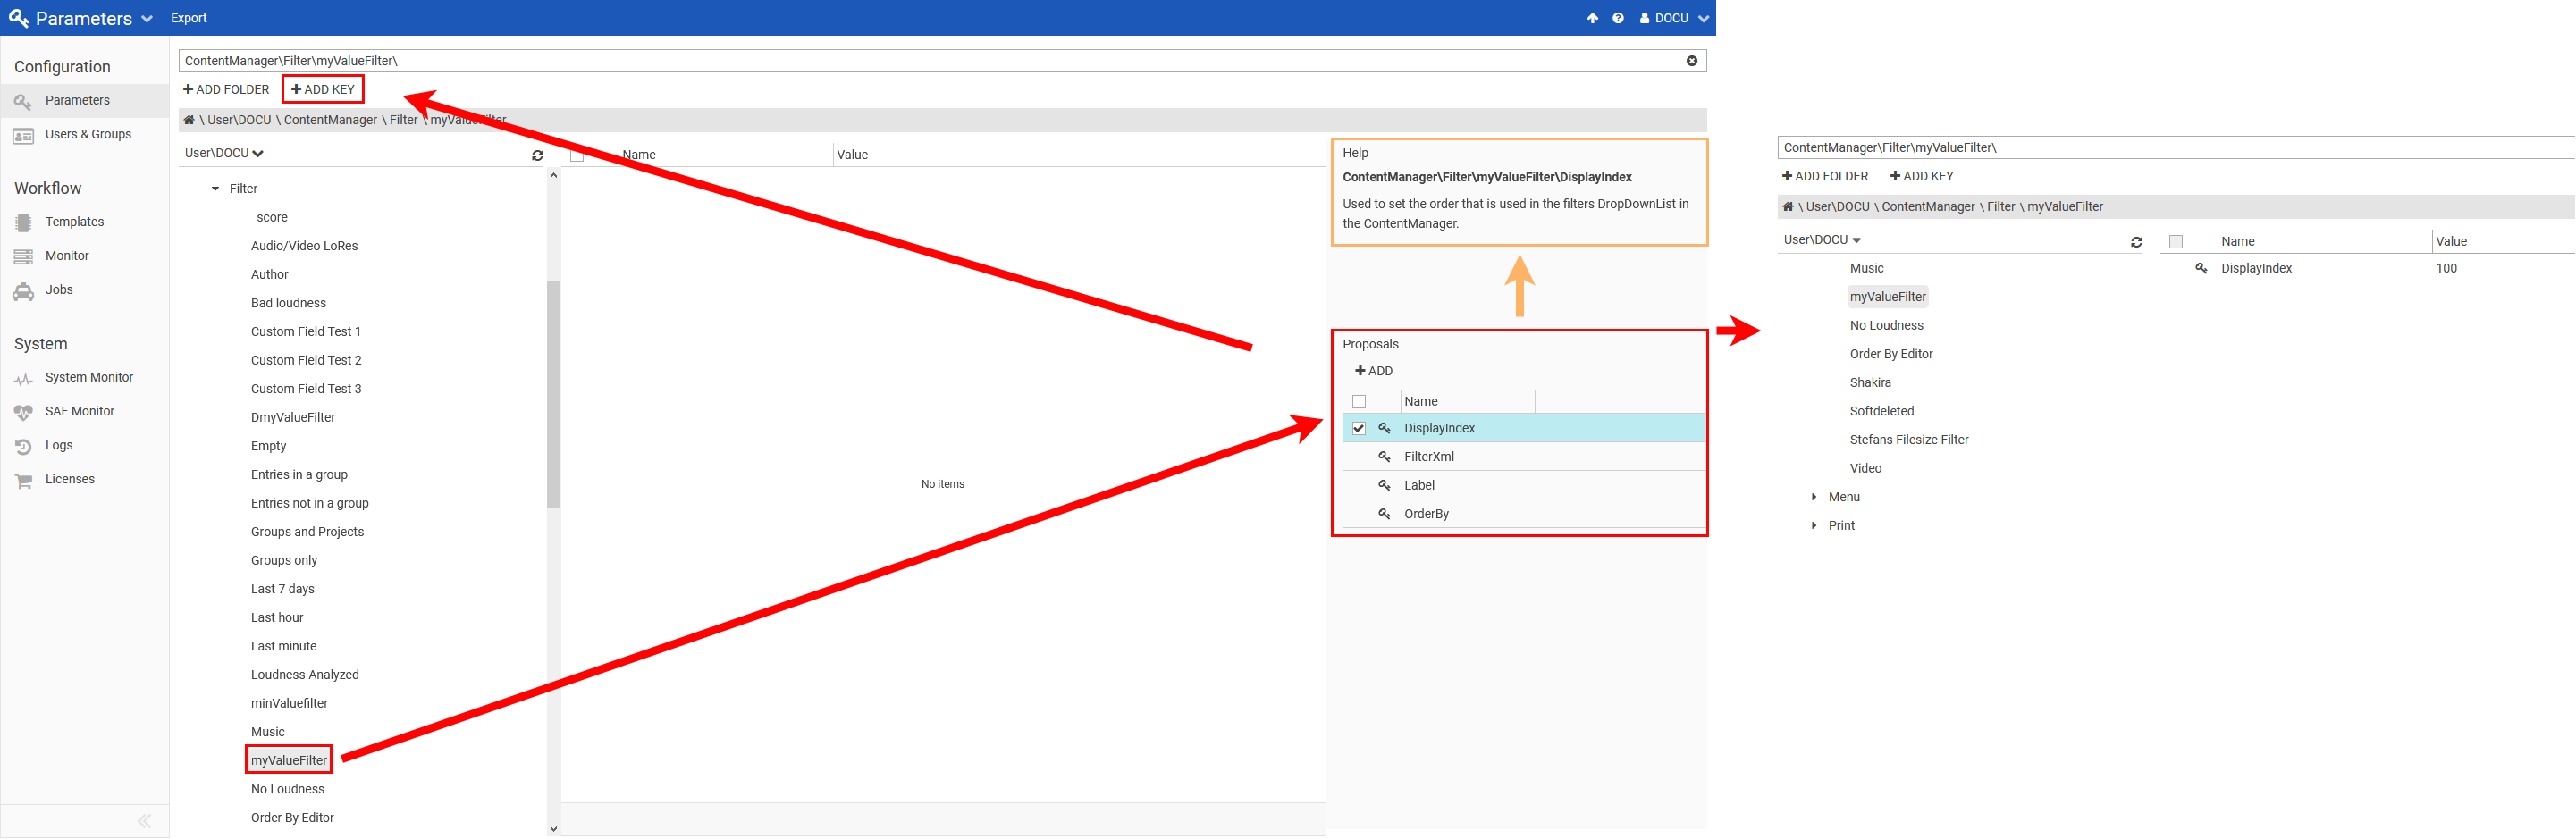Screen dimensions: 2576x839
Task: Uncheck the DisplayIndex proposal checkbox
Action: [1358, 429]
